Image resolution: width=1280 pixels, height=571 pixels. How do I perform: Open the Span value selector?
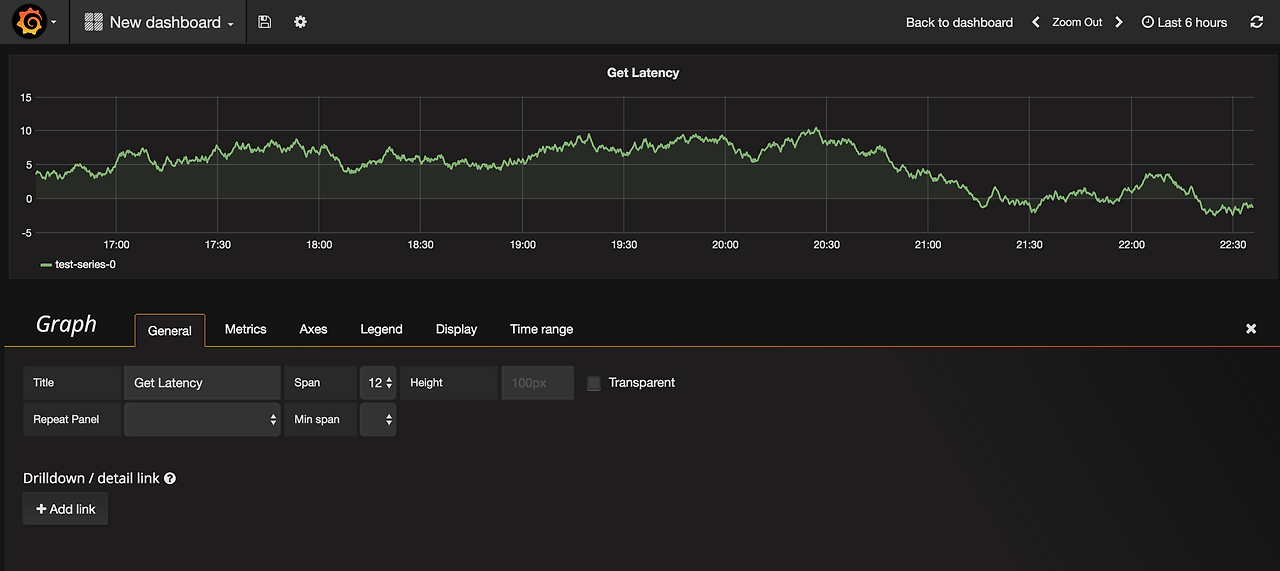point(378,383)
